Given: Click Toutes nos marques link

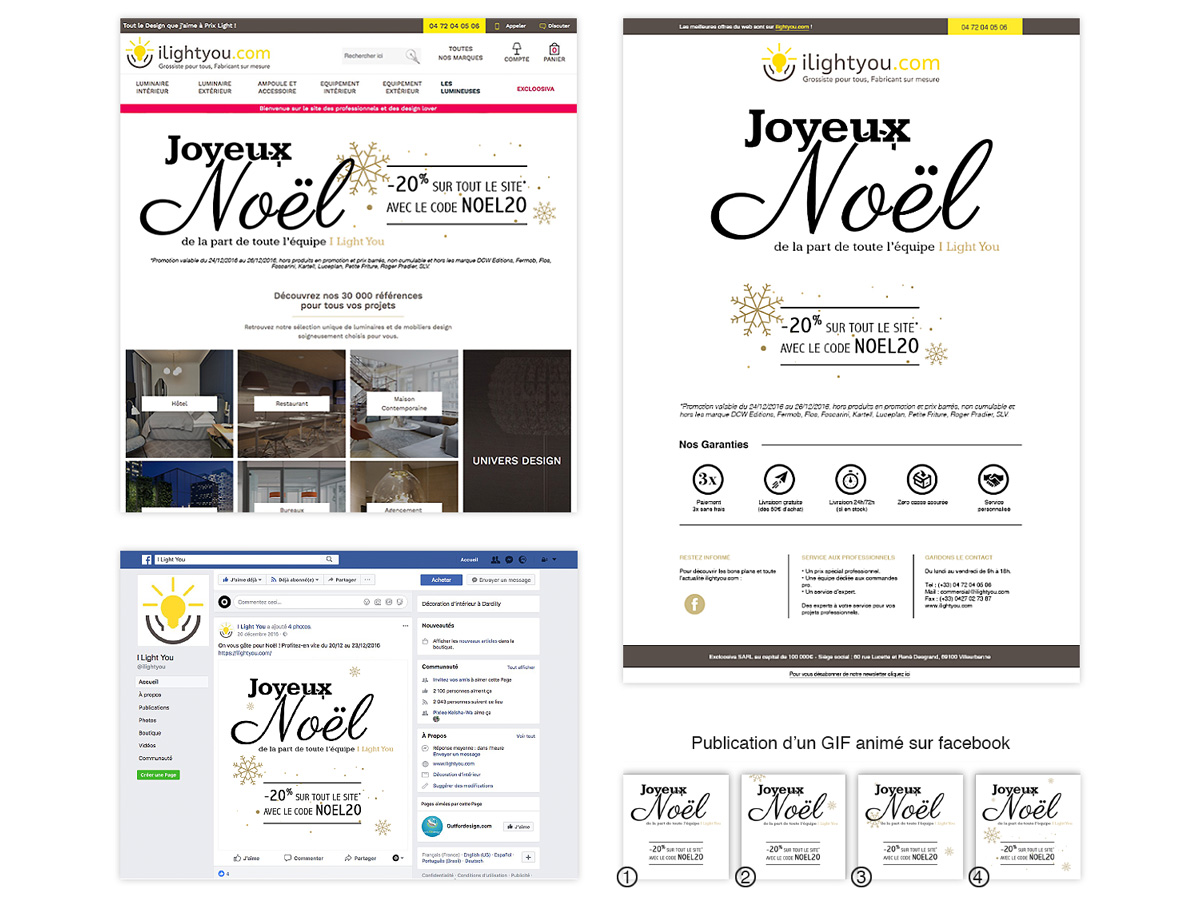Looking at the screenshot, I should pyautogui.click(x=461, y=53).
